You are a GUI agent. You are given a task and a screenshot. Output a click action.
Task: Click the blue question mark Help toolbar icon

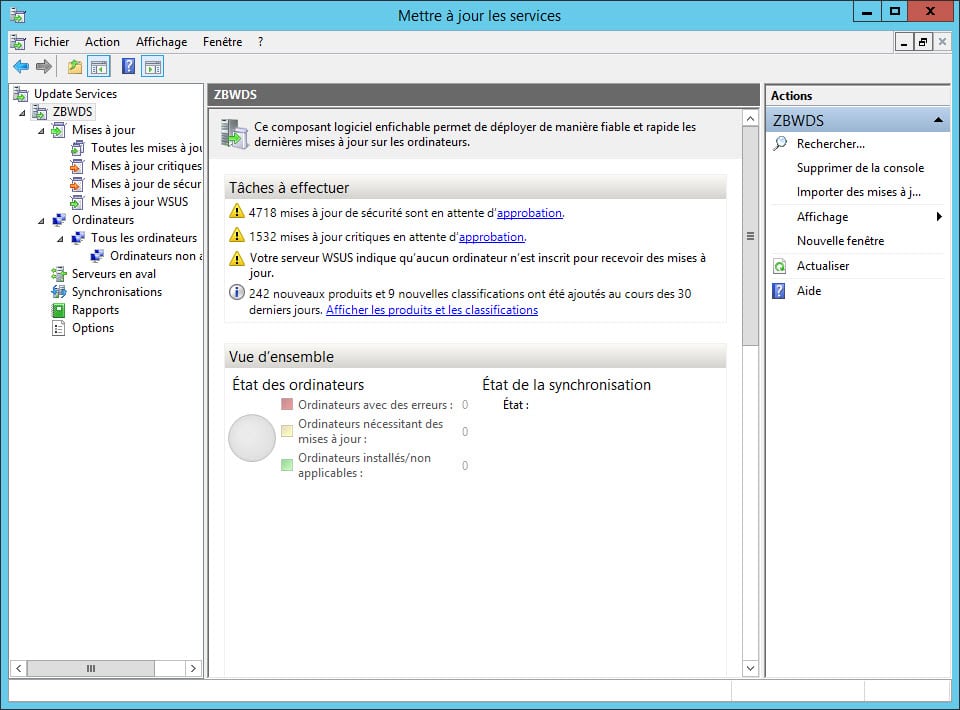pyautogui.click(x=128, y=67)
